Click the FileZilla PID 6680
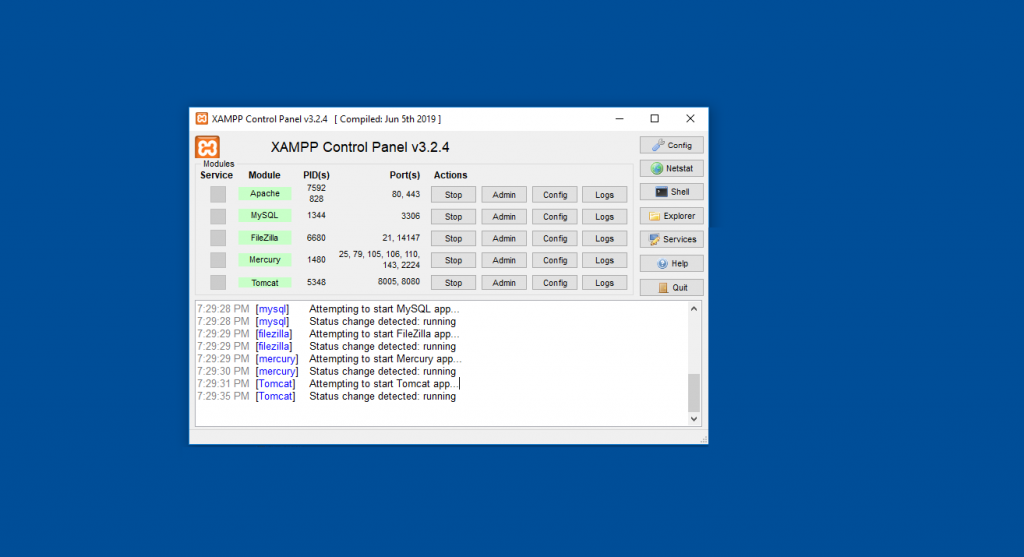The image size is (1024, 557). coord(316,238)
